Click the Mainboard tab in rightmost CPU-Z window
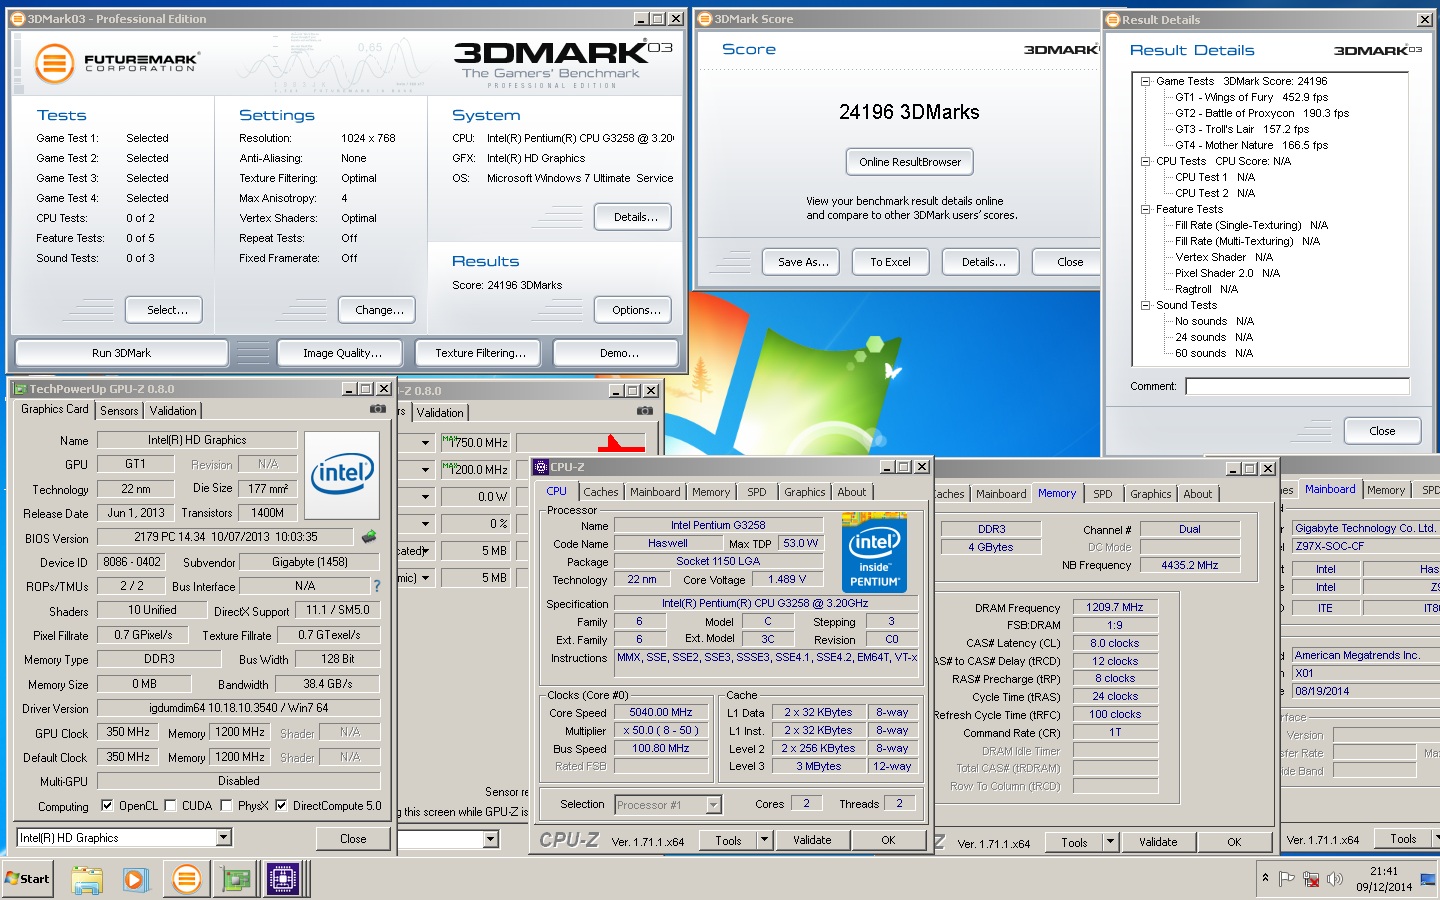The height and width of the screenshot is (900, 1440). coord(1330,489)
